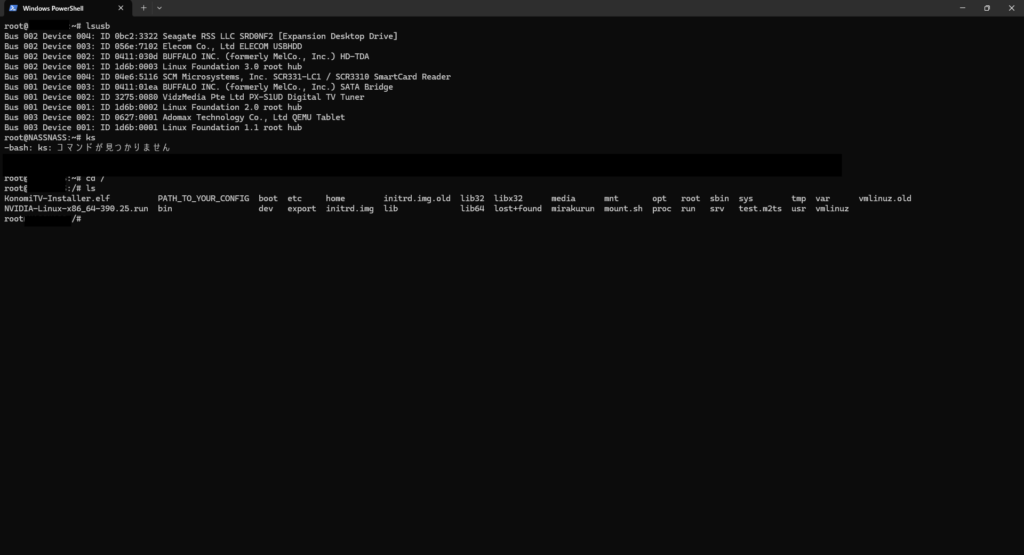Screen dimensions: 1024x555
Task: Select the Windows PowerShell tab
Action: pos(66,8)
